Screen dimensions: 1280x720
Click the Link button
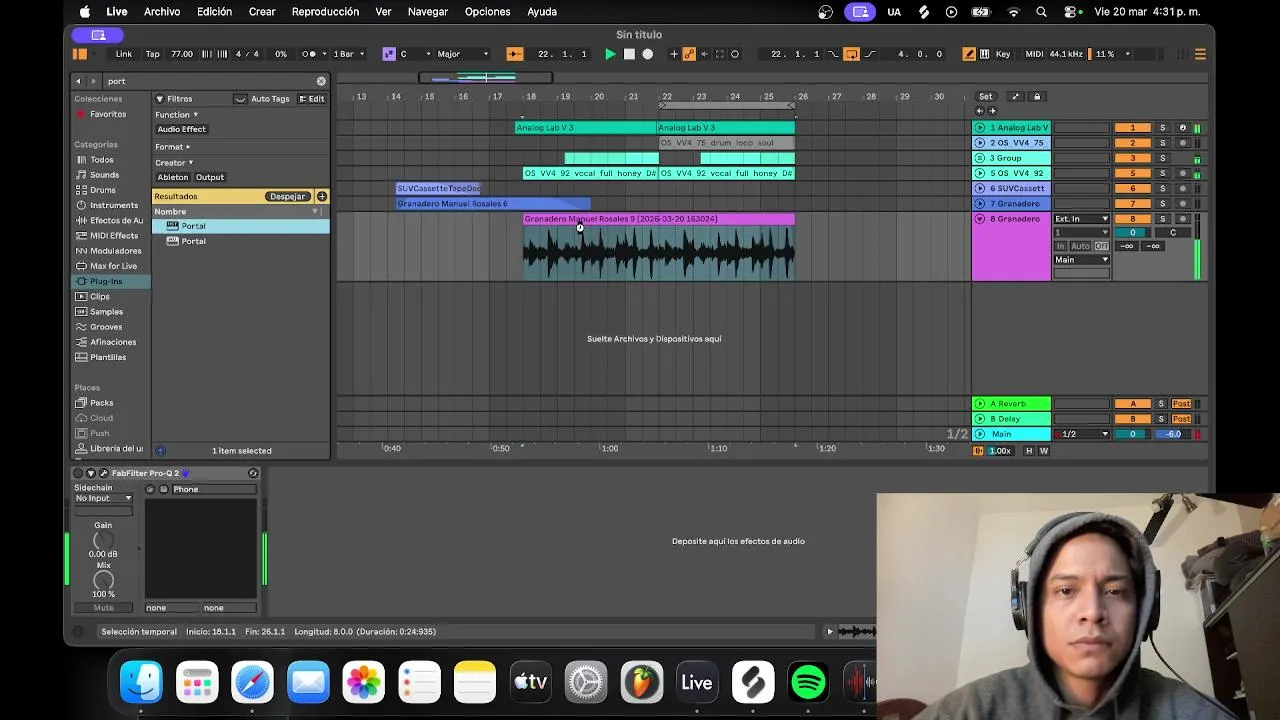coord(124,54)
